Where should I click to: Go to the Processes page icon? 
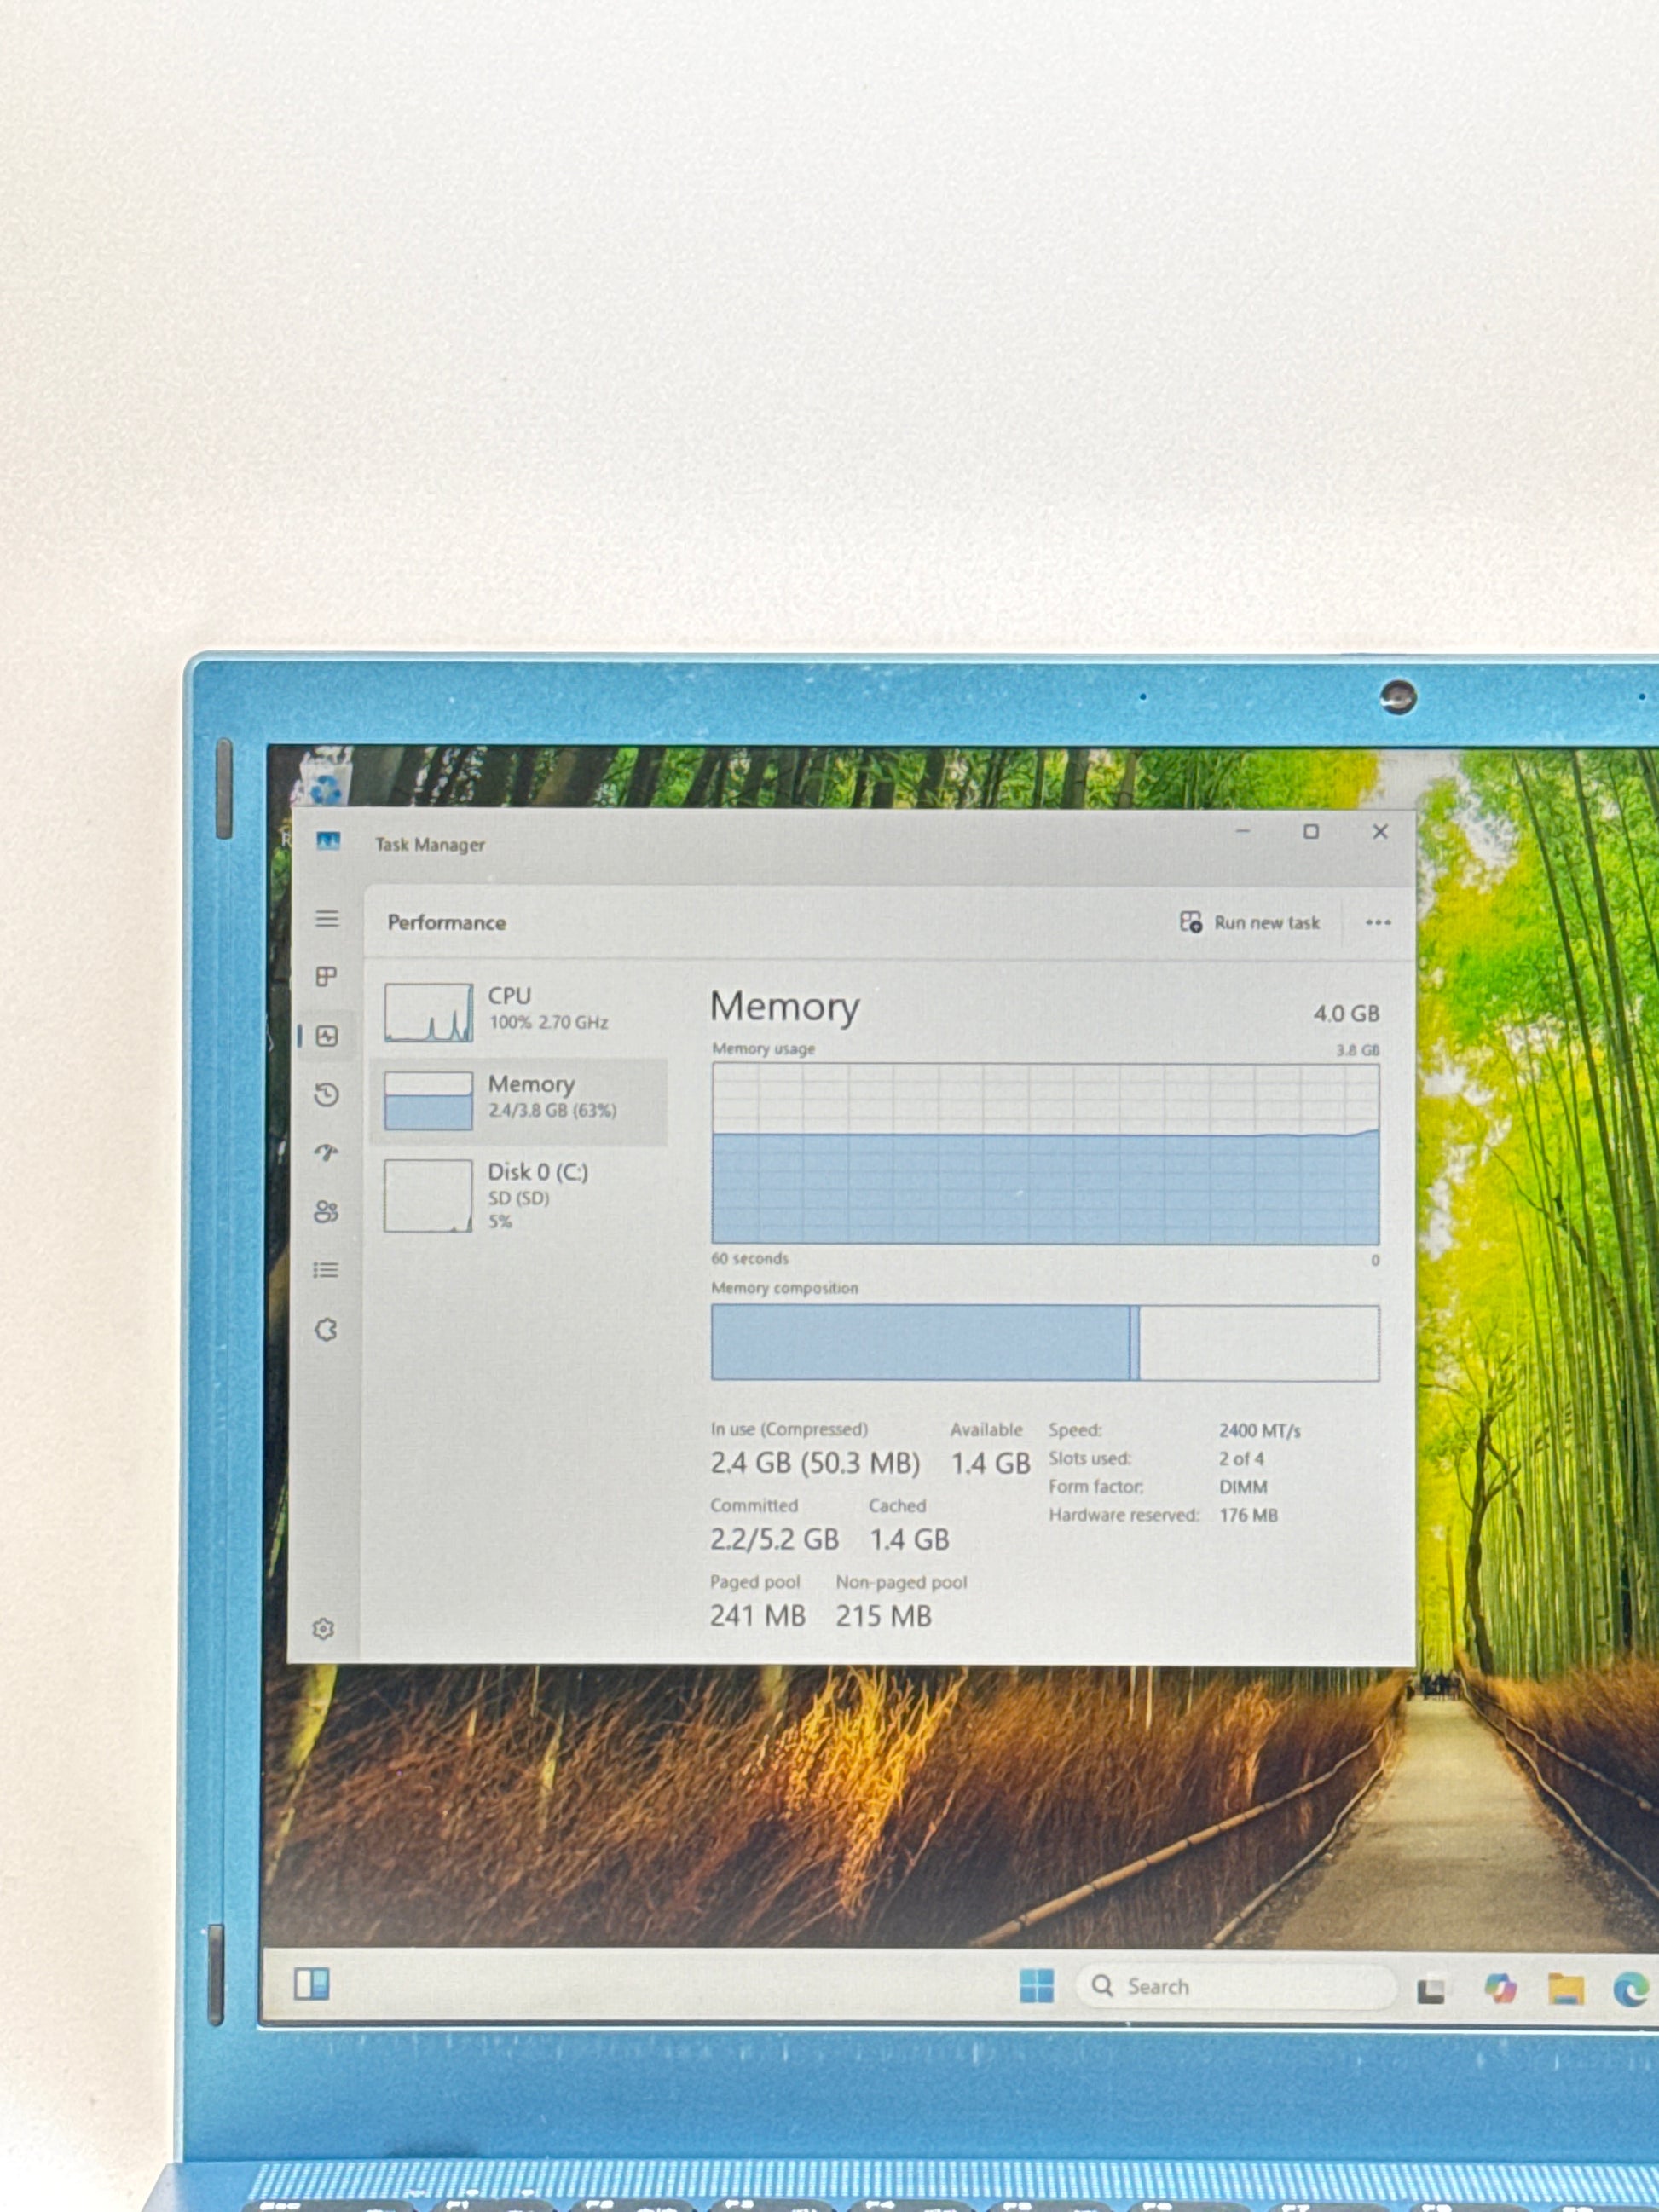point(326,976)
